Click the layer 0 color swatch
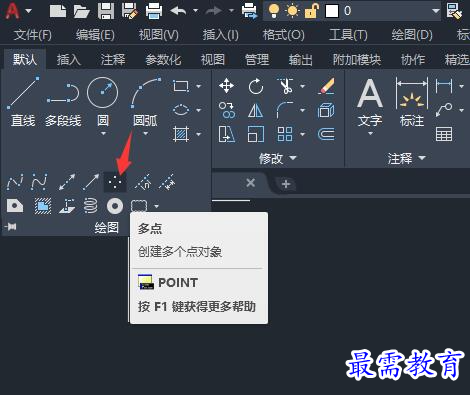The width and height of the screenshot is (470, 396). 332,11
